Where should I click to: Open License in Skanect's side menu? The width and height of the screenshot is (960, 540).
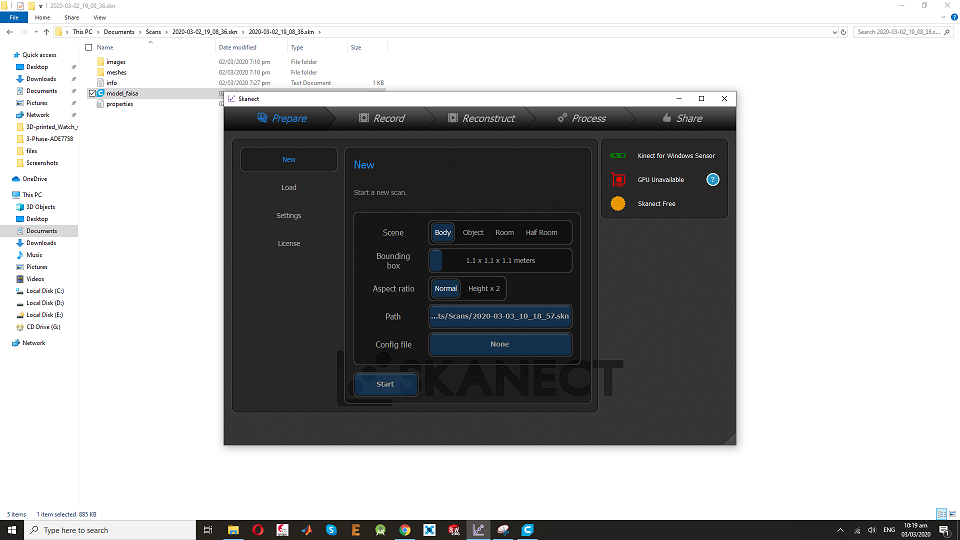[x=289, y=244]
